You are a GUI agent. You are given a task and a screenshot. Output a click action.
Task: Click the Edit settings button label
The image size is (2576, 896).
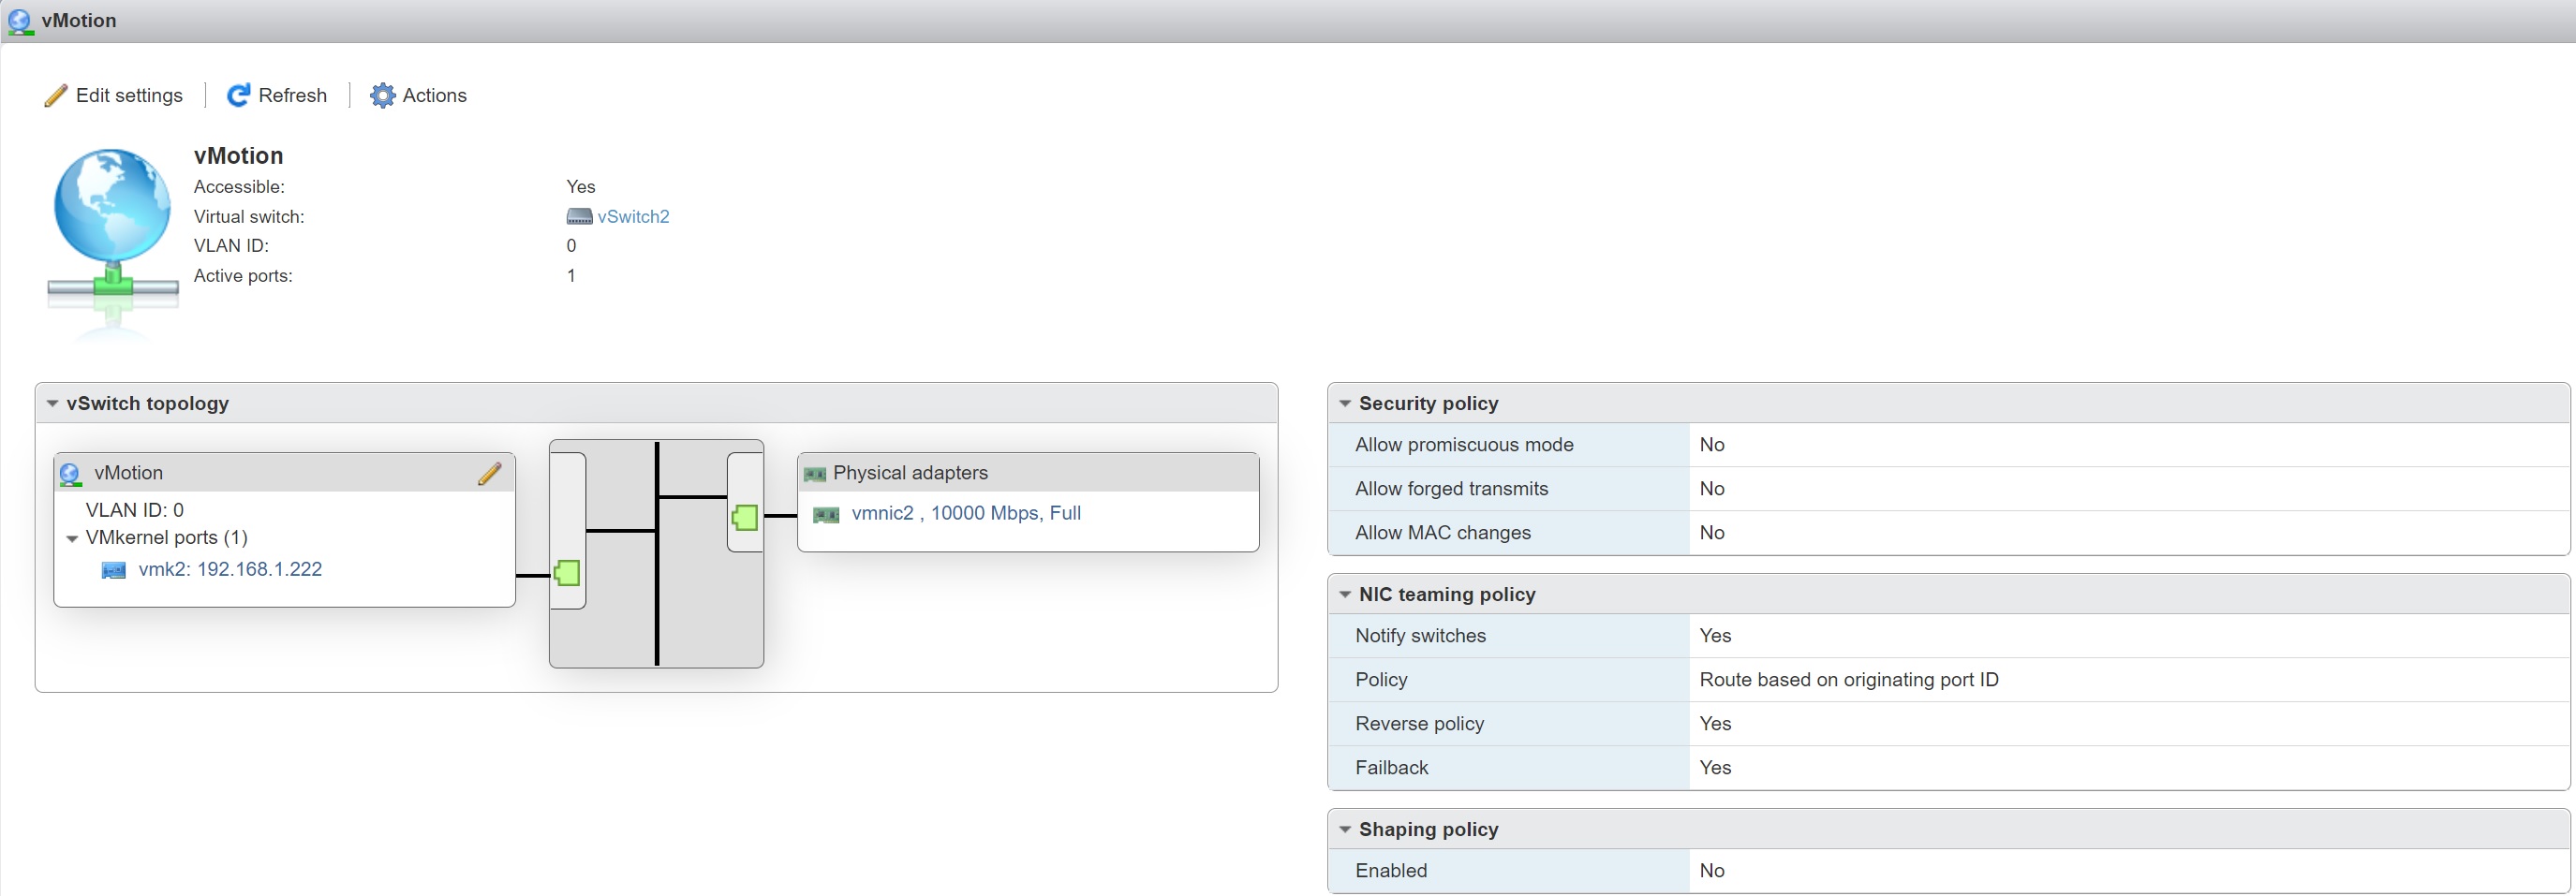coord(129,96)
